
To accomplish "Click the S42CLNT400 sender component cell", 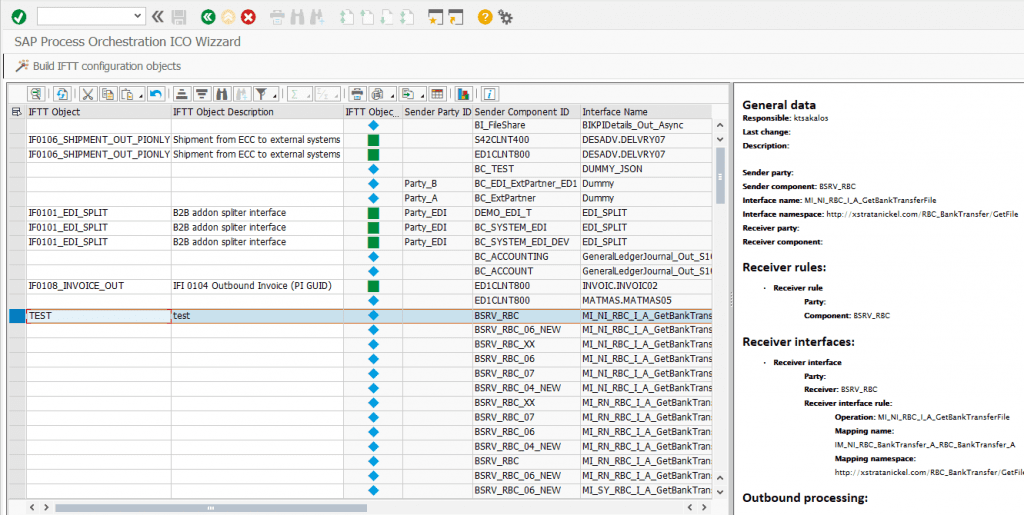I will (526, 140).
